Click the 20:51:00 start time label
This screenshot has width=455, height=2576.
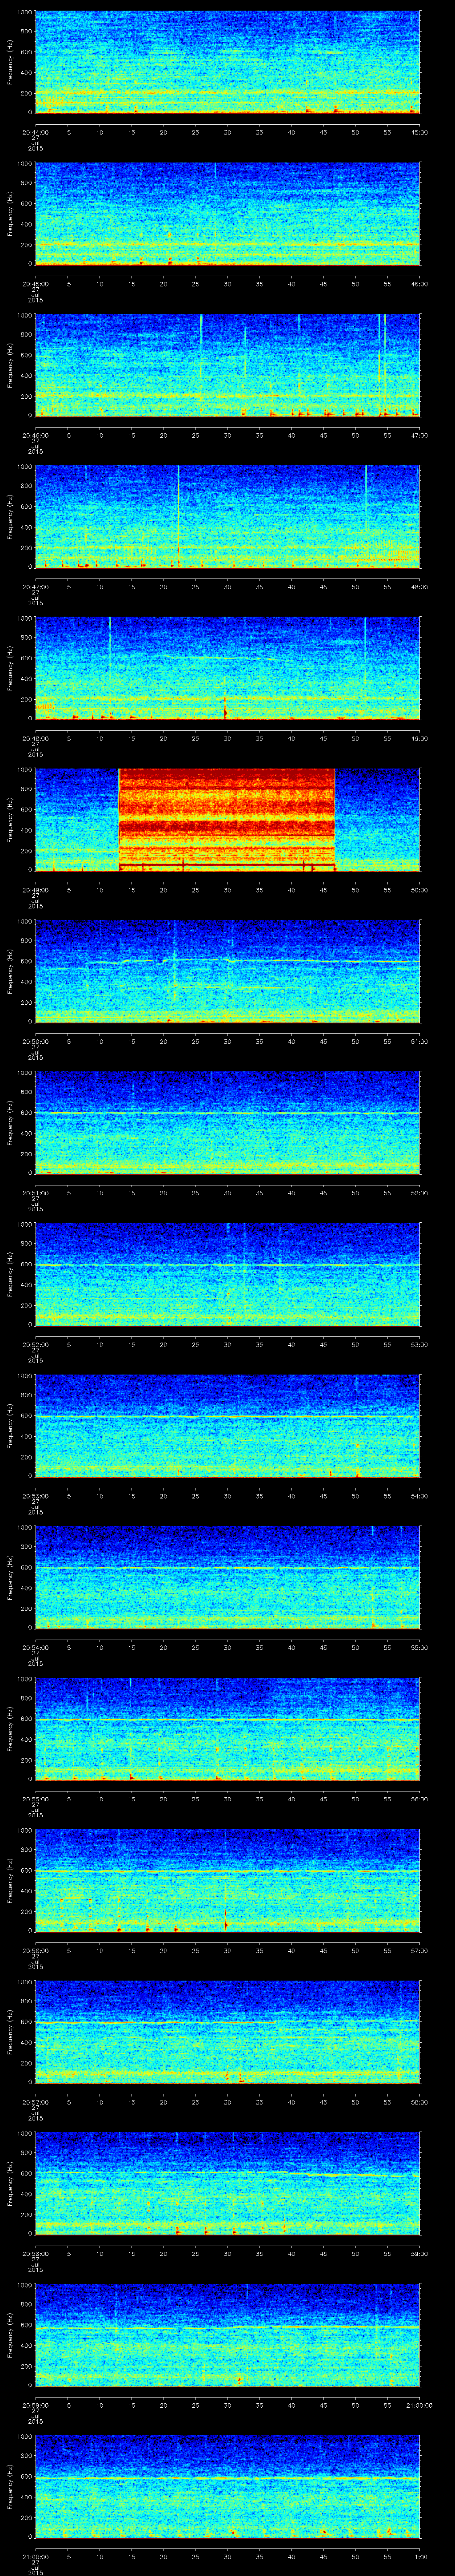(x=35, y=1192)
